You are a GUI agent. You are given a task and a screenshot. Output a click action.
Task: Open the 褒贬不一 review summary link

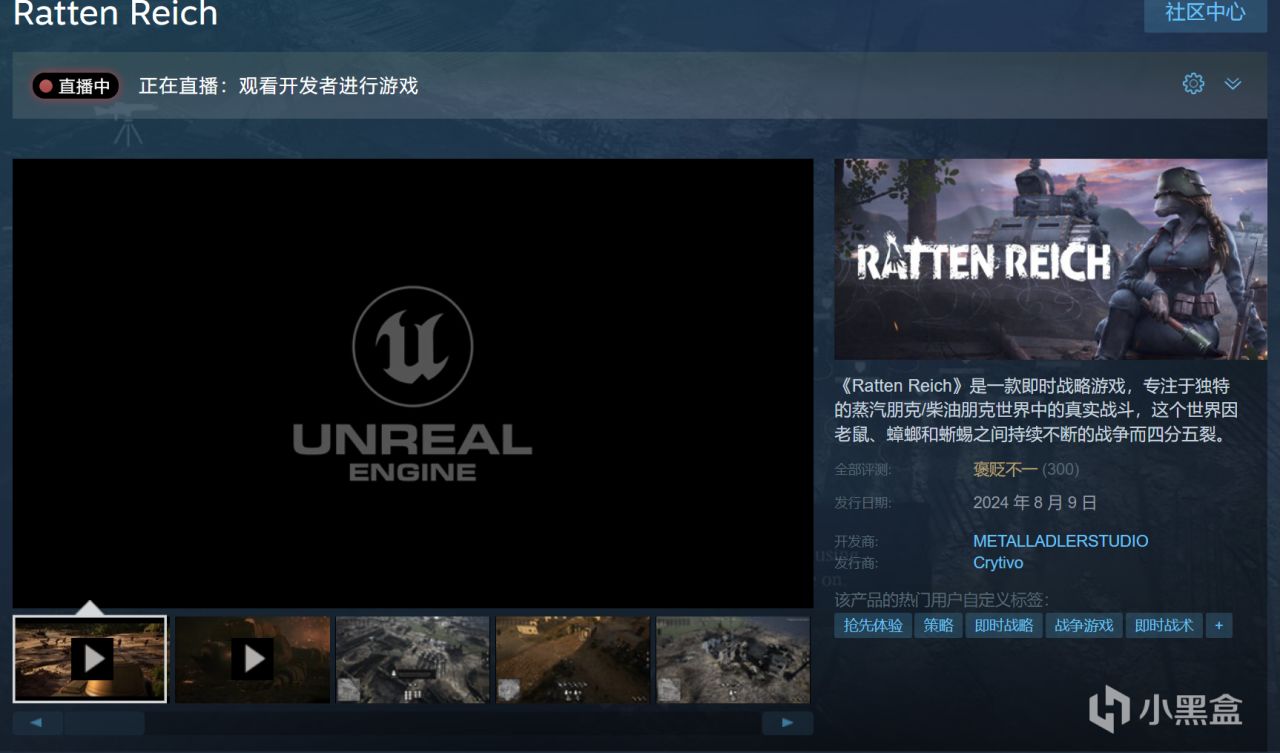click(x=1005, y=469)
